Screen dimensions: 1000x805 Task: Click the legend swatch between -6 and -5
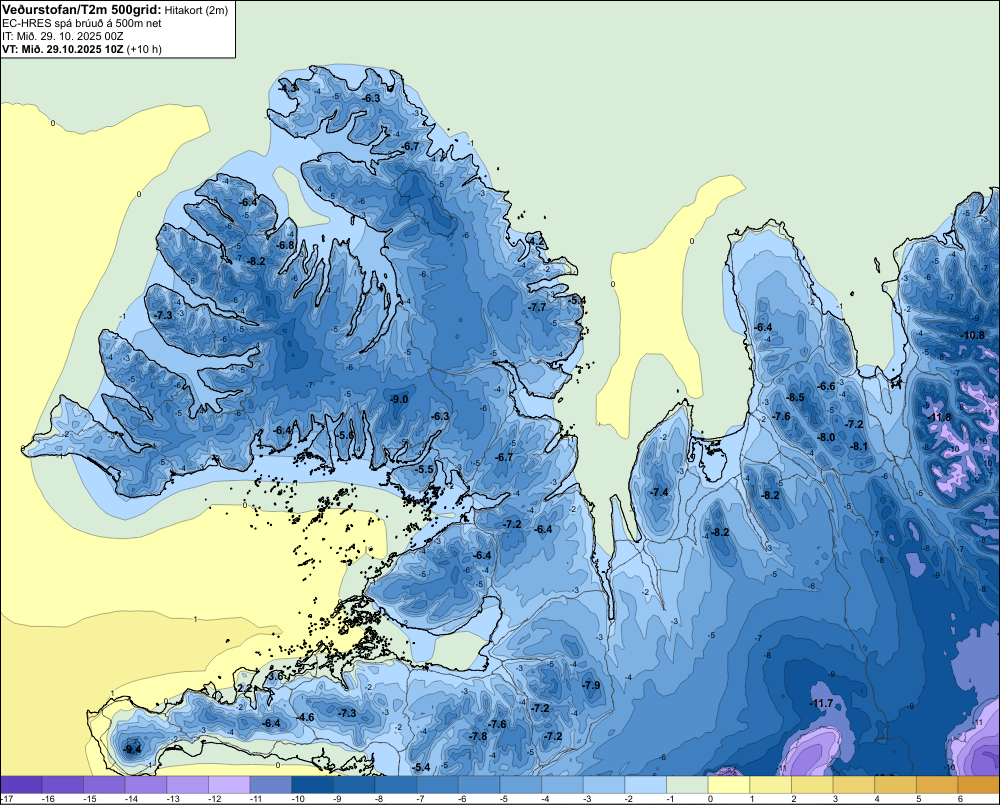tap(480, 785)
